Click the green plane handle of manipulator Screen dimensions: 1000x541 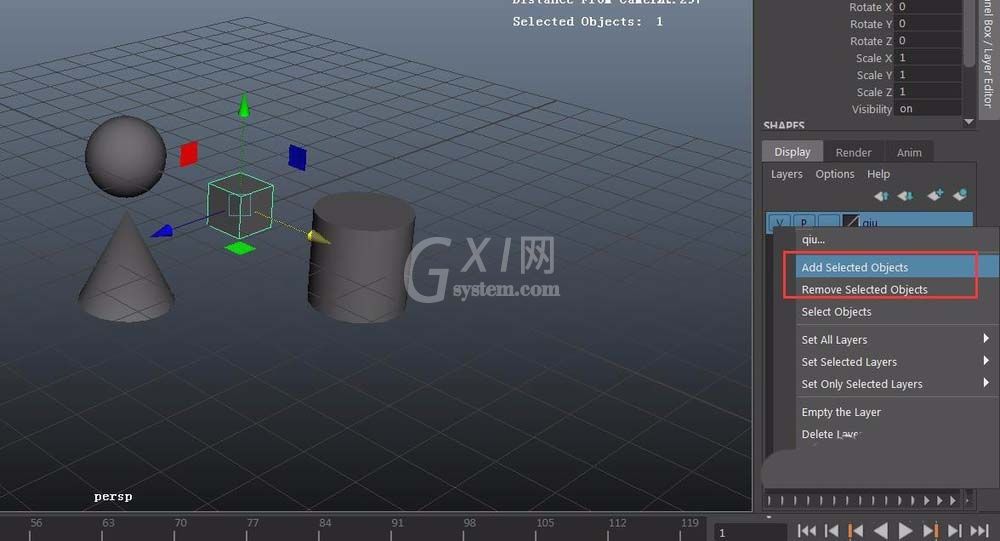[x=240, y=248]
